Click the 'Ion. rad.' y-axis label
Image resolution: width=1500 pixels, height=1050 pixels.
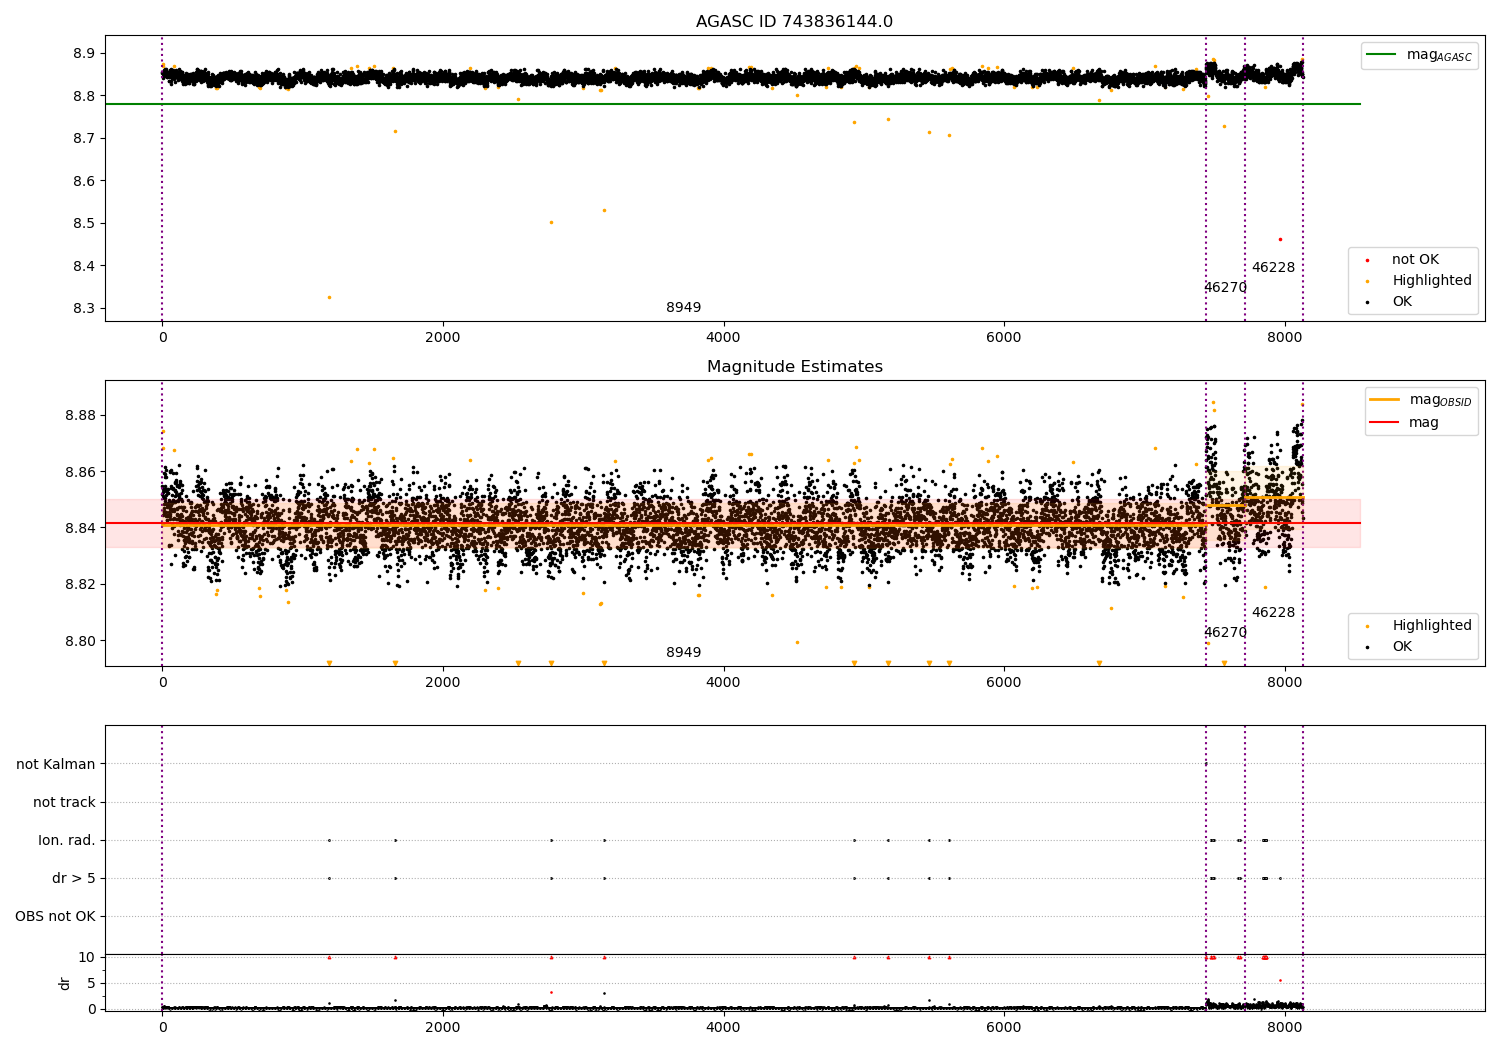click(x=67, y=840)
